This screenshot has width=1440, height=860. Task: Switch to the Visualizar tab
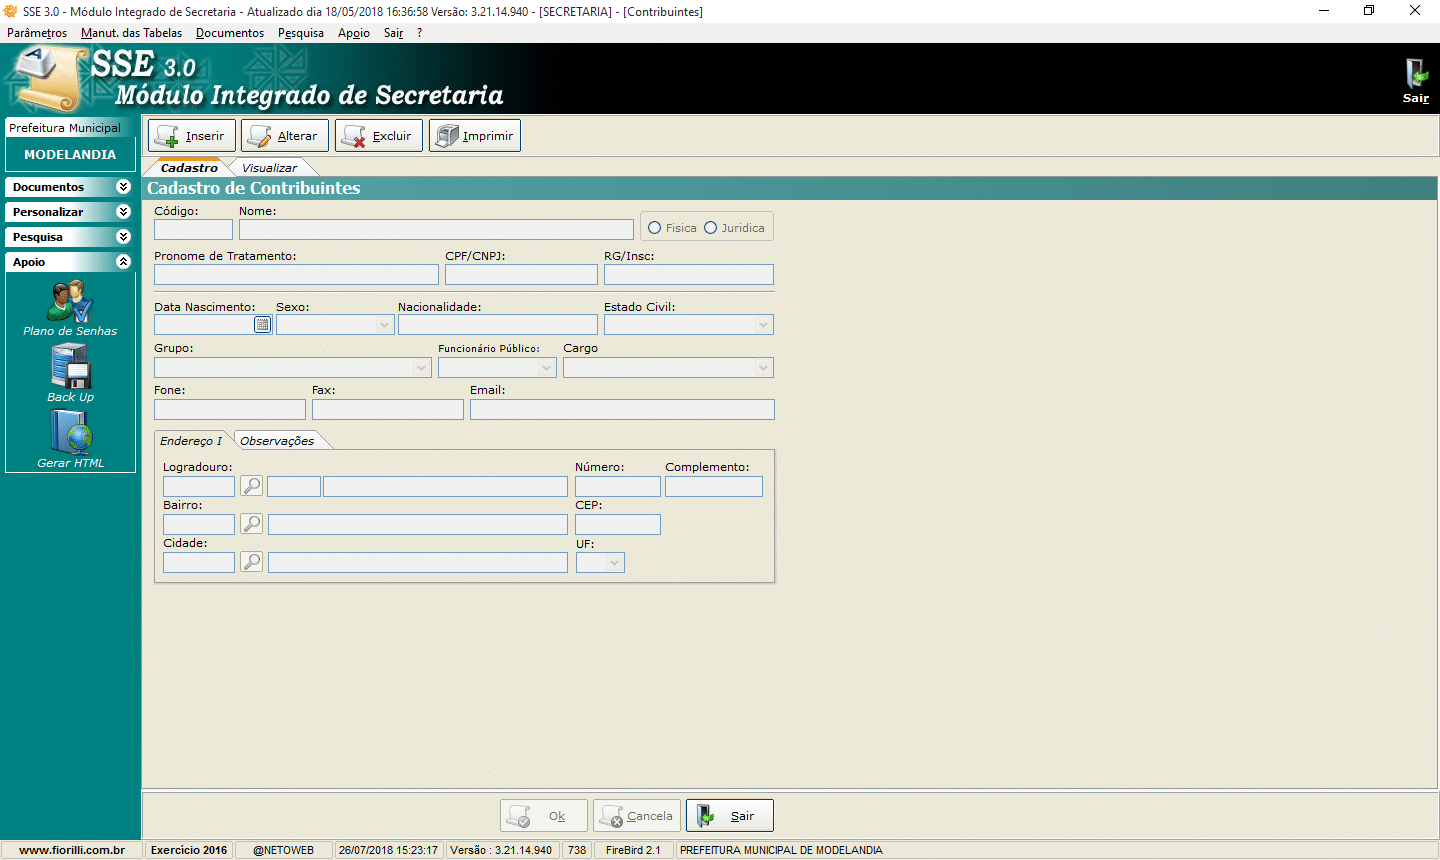pyautogui.click(x=269, y=168)
